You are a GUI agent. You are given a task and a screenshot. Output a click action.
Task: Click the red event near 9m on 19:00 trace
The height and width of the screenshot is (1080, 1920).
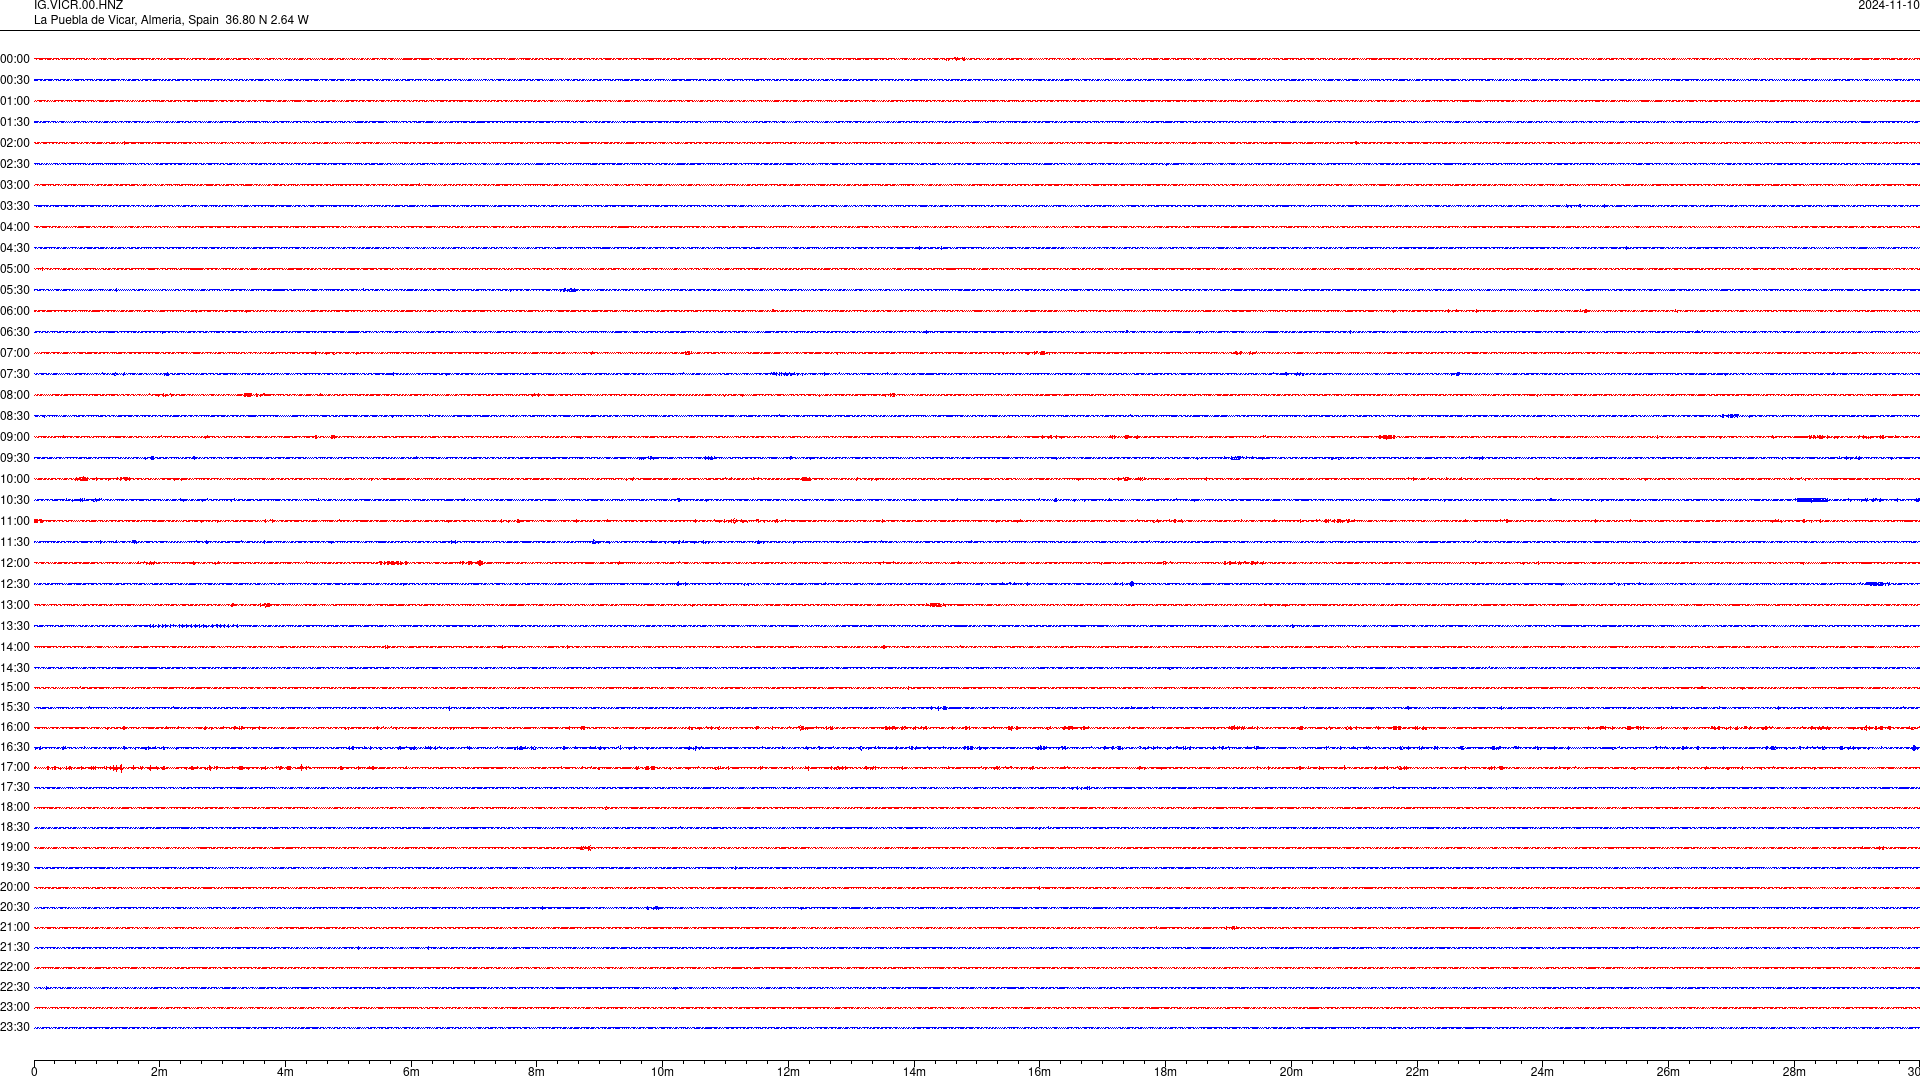coord(586,848)
